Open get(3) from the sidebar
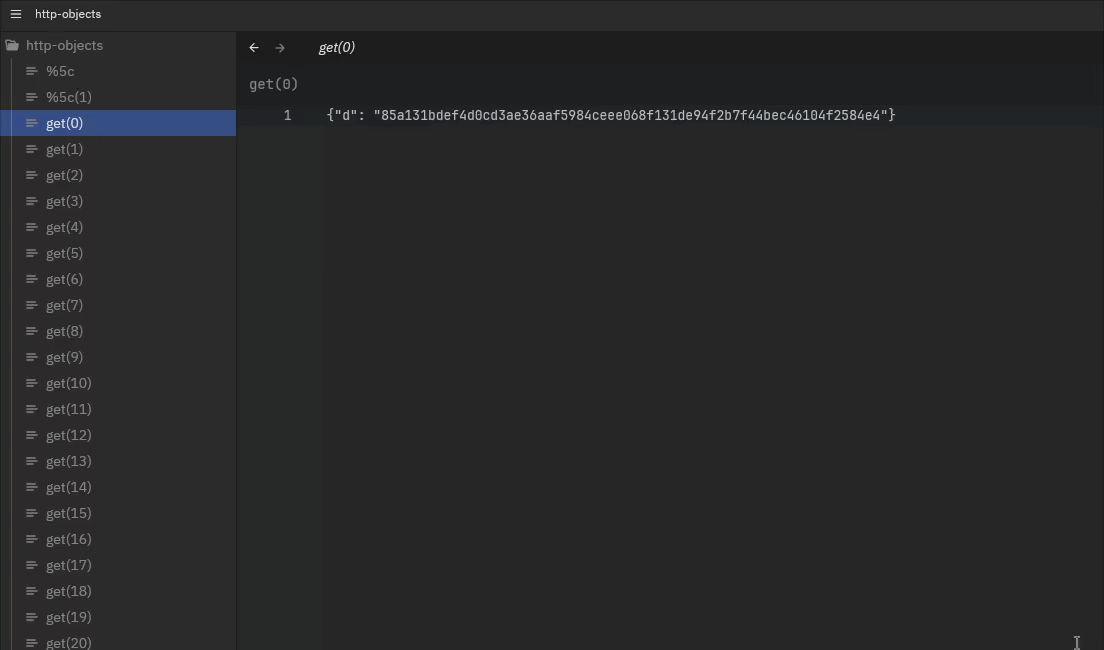 (64, 201)
